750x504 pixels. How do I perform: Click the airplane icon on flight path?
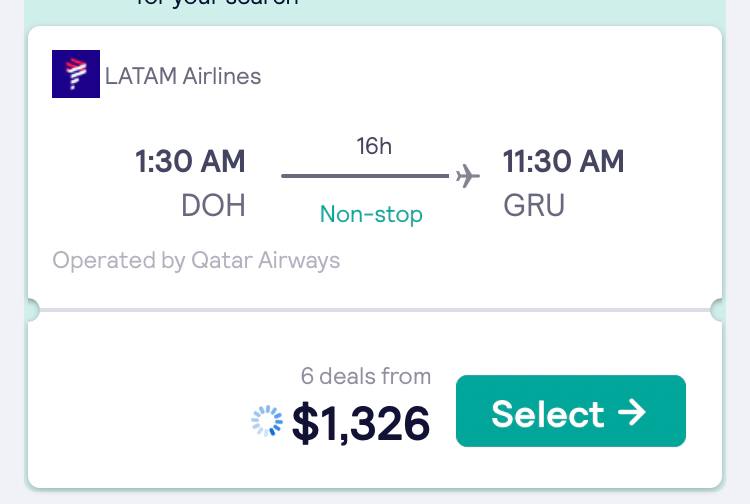coord(467,176)
